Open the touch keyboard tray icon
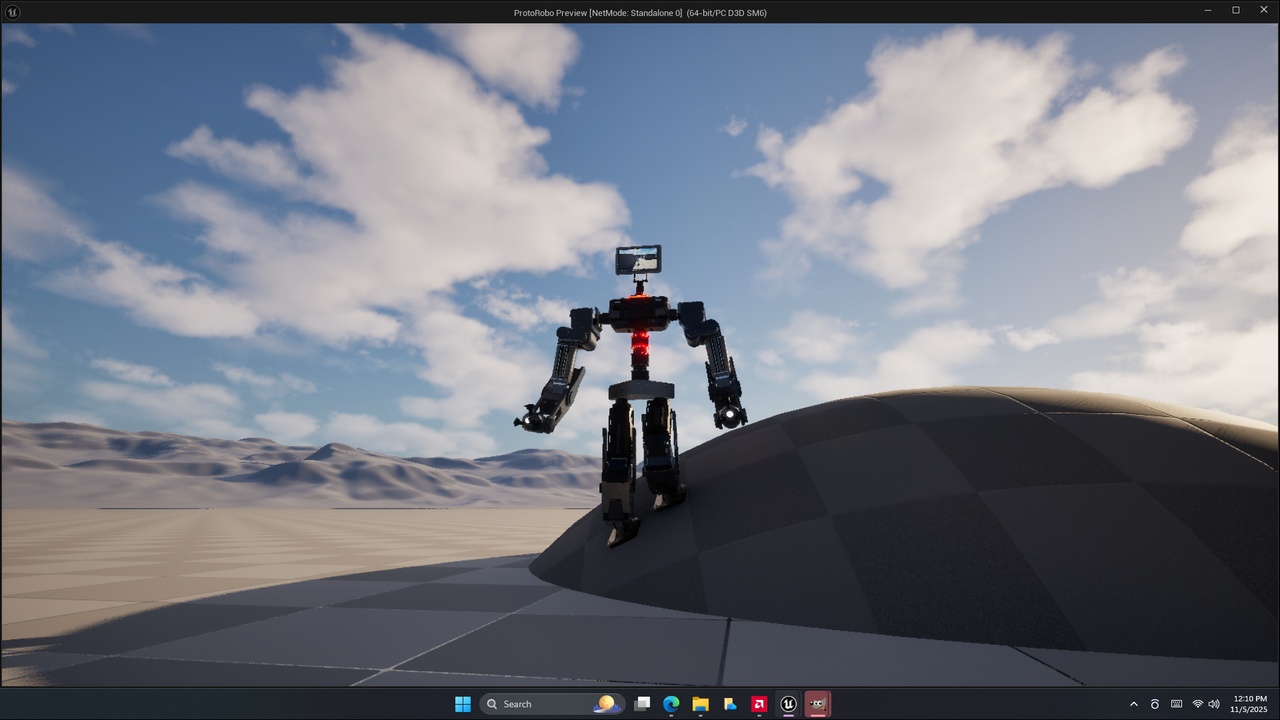 coord(1177,704)
